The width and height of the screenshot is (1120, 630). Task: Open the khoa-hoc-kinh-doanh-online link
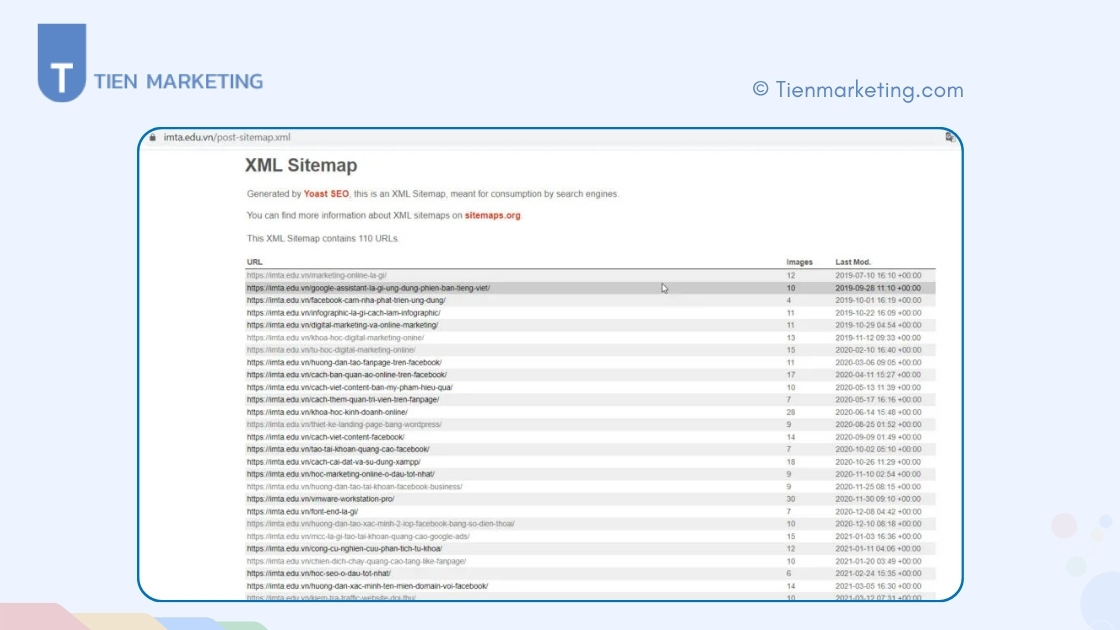(x=327, y=412)
